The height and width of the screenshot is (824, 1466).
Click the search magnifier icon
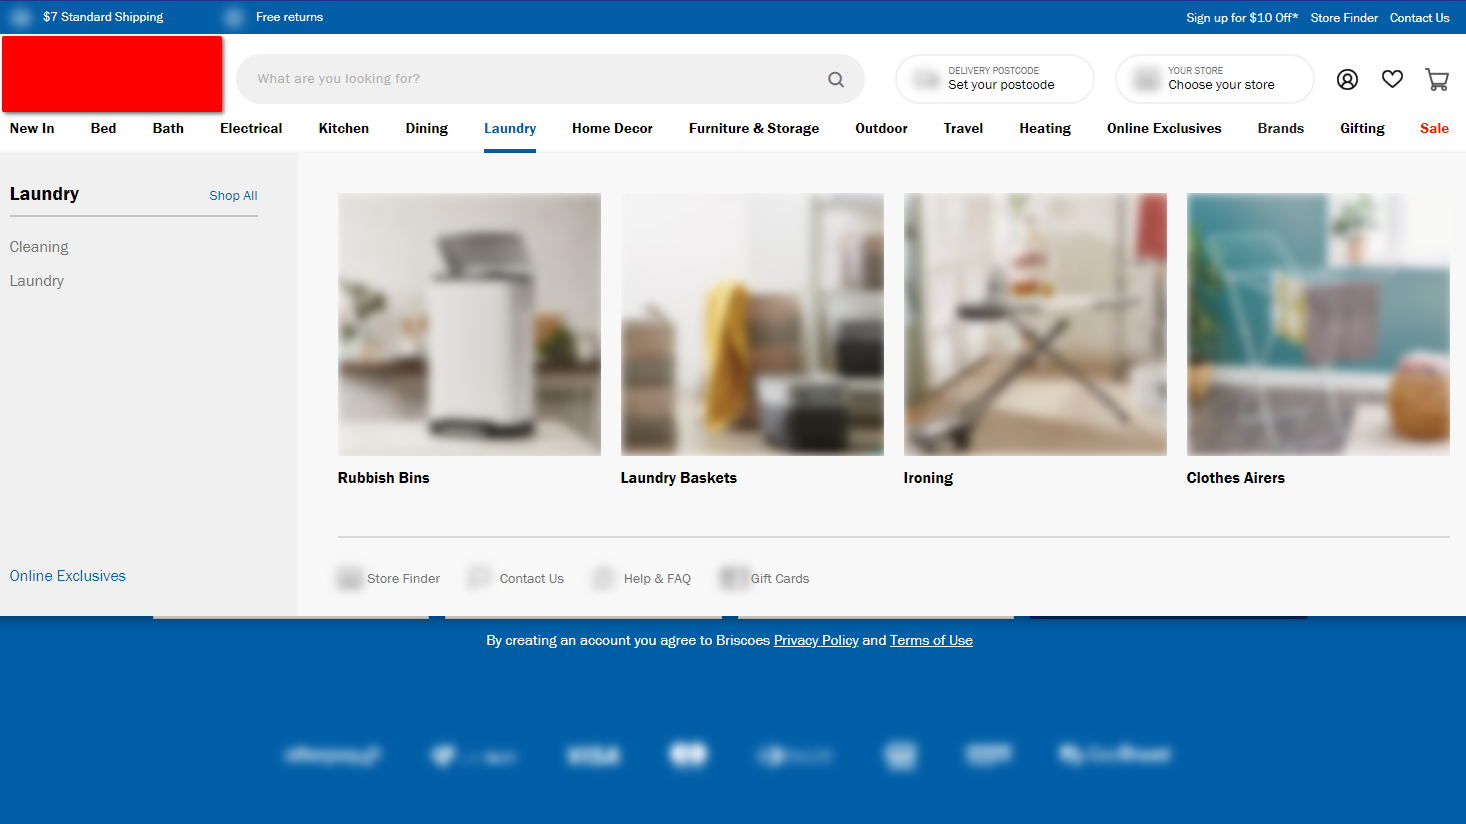(836, 79)
